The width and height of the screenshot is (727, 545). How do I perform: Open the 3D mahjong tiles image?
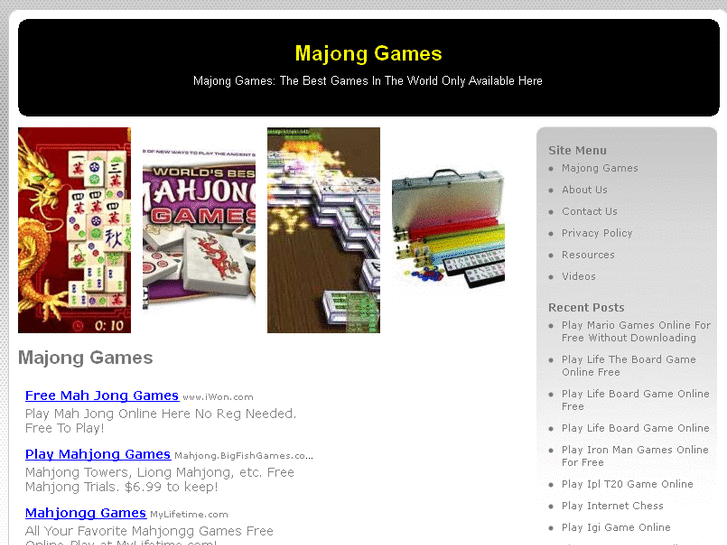(x=324, y=230)
